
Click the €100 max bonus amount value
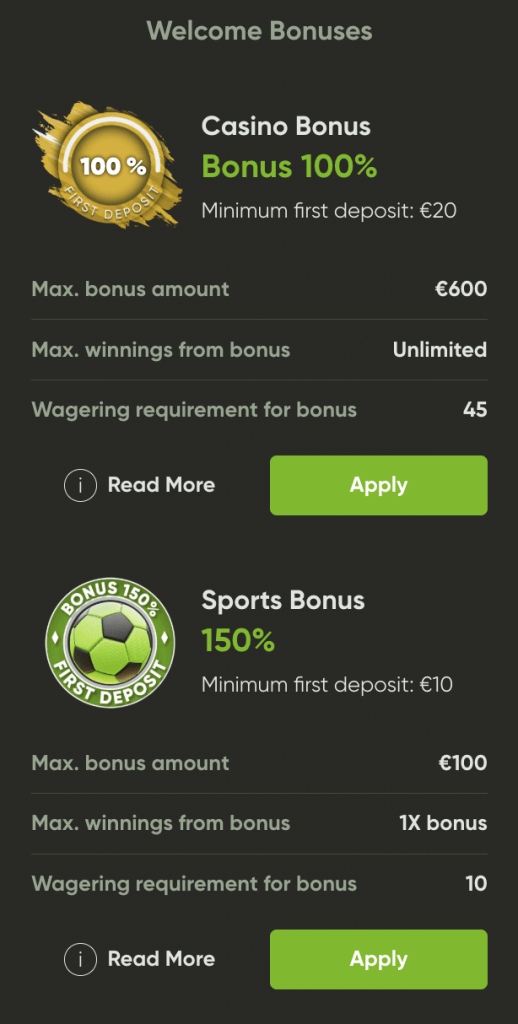click(x=463, y=763)
